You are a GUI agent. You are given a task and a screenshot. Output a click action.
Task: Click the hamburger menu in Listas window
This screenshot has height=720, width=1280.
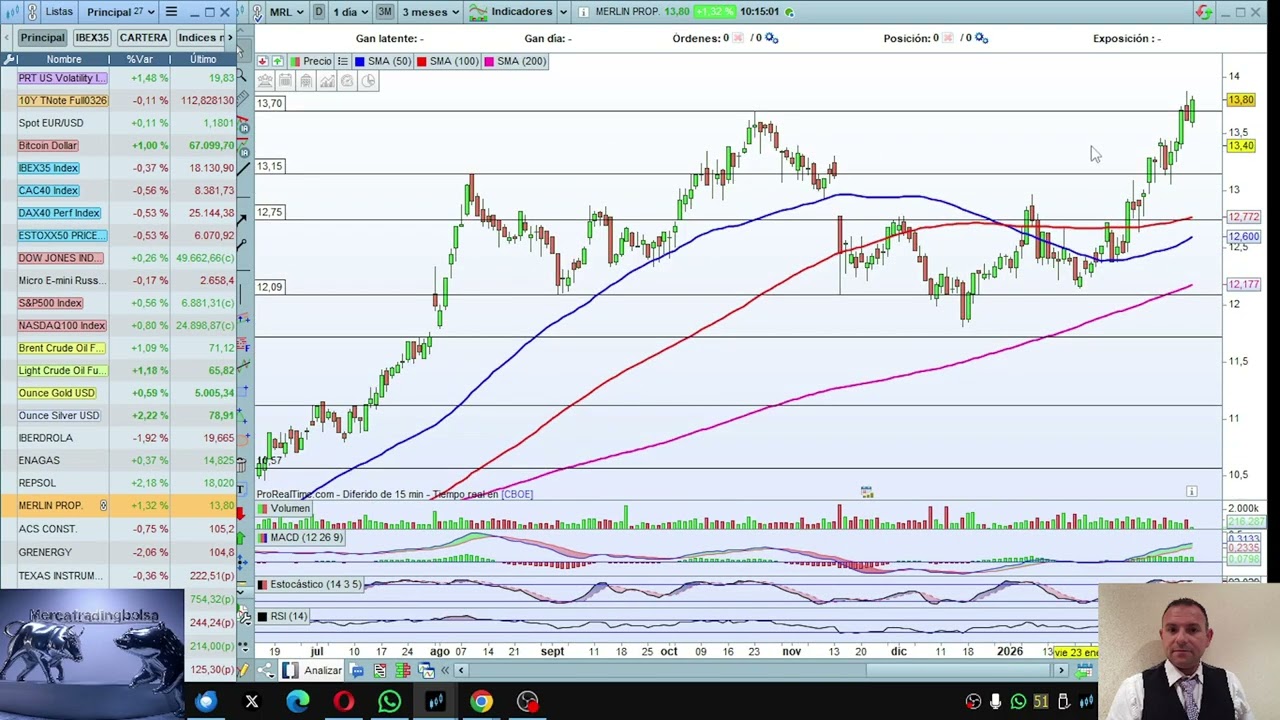click(x=171, y=12)
